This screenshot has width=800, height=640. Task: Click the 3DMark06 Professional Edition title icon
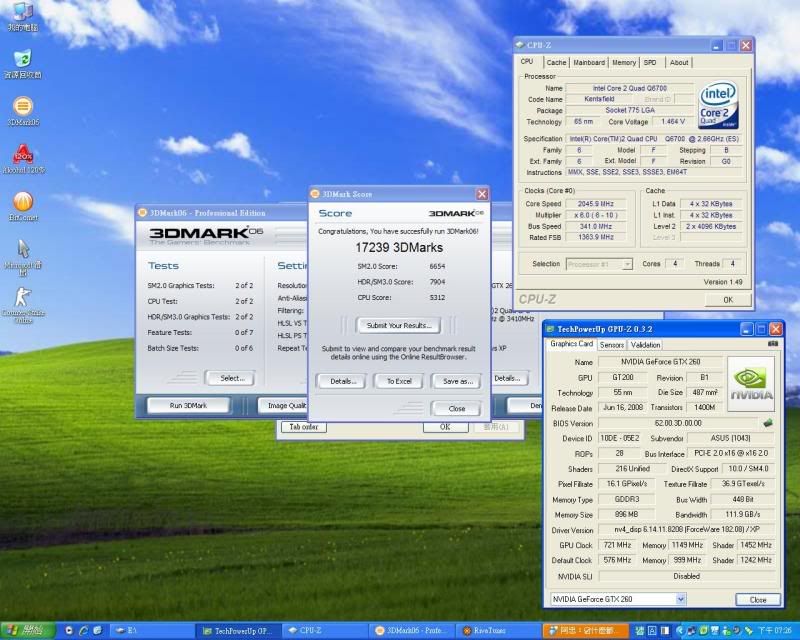(142, 213)
